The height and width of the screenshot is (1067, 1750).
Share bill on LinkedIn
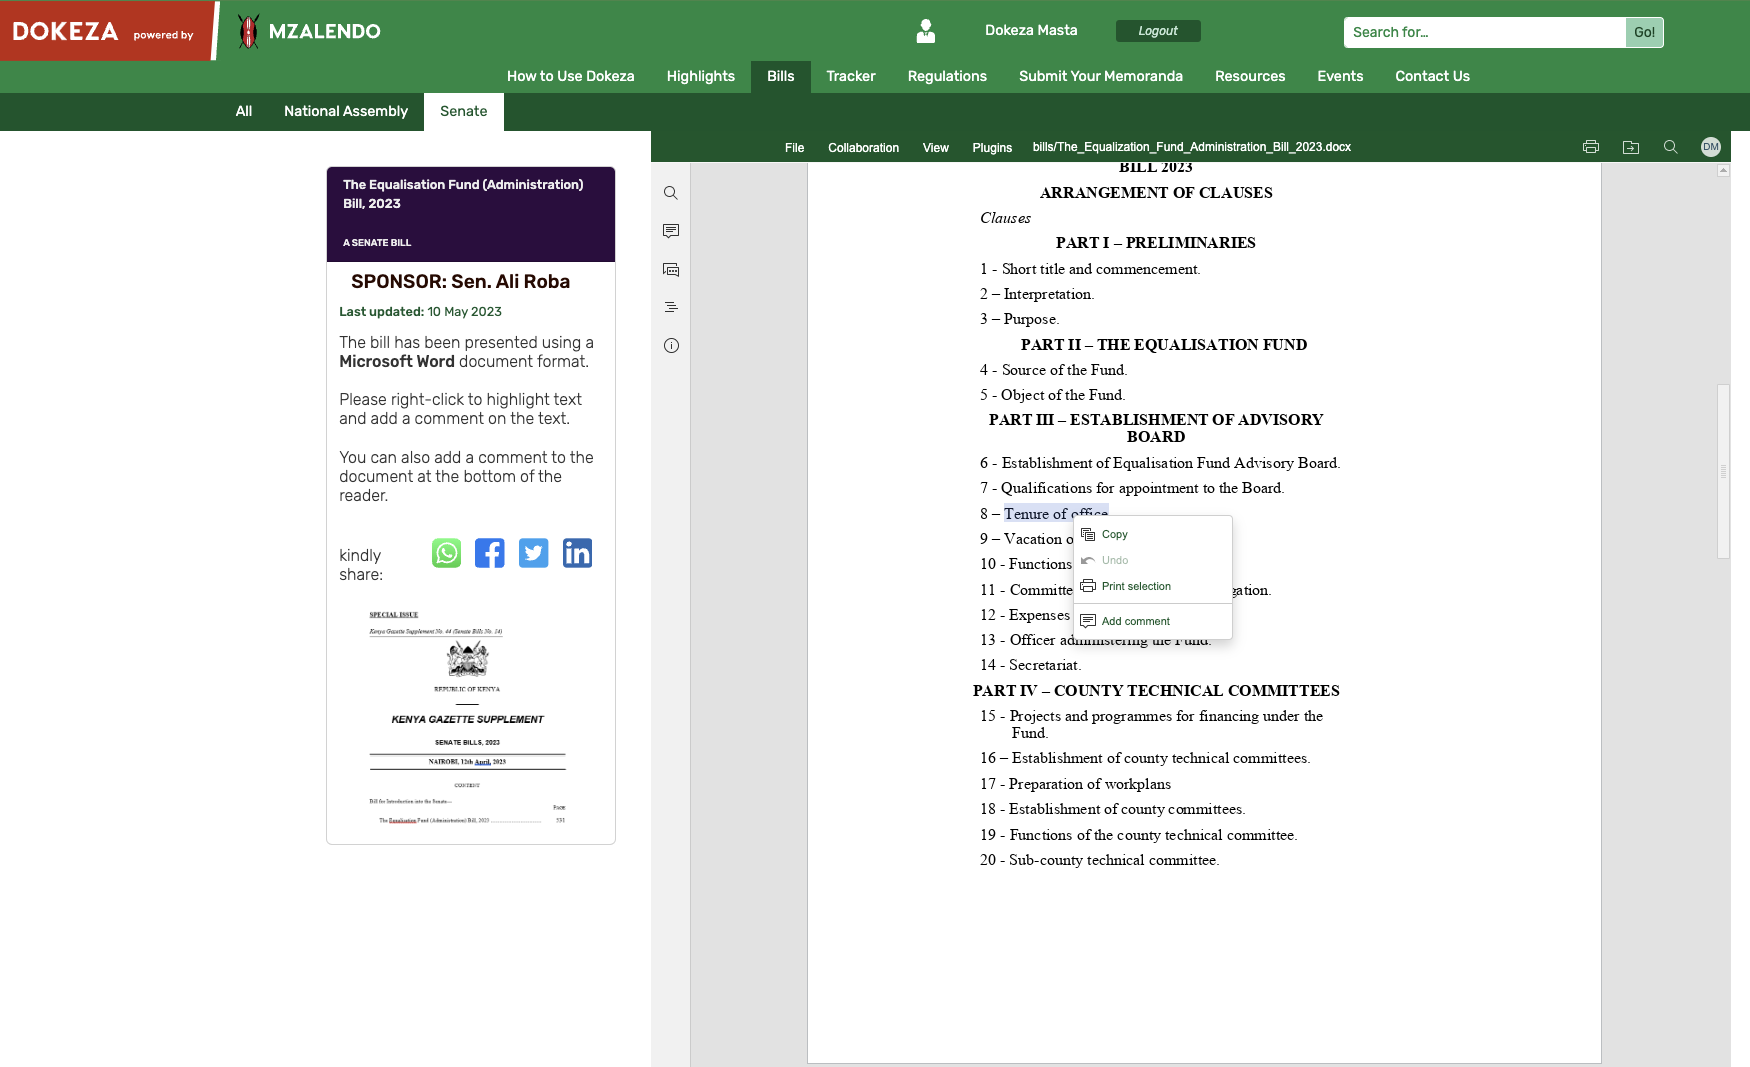point(577,553)
